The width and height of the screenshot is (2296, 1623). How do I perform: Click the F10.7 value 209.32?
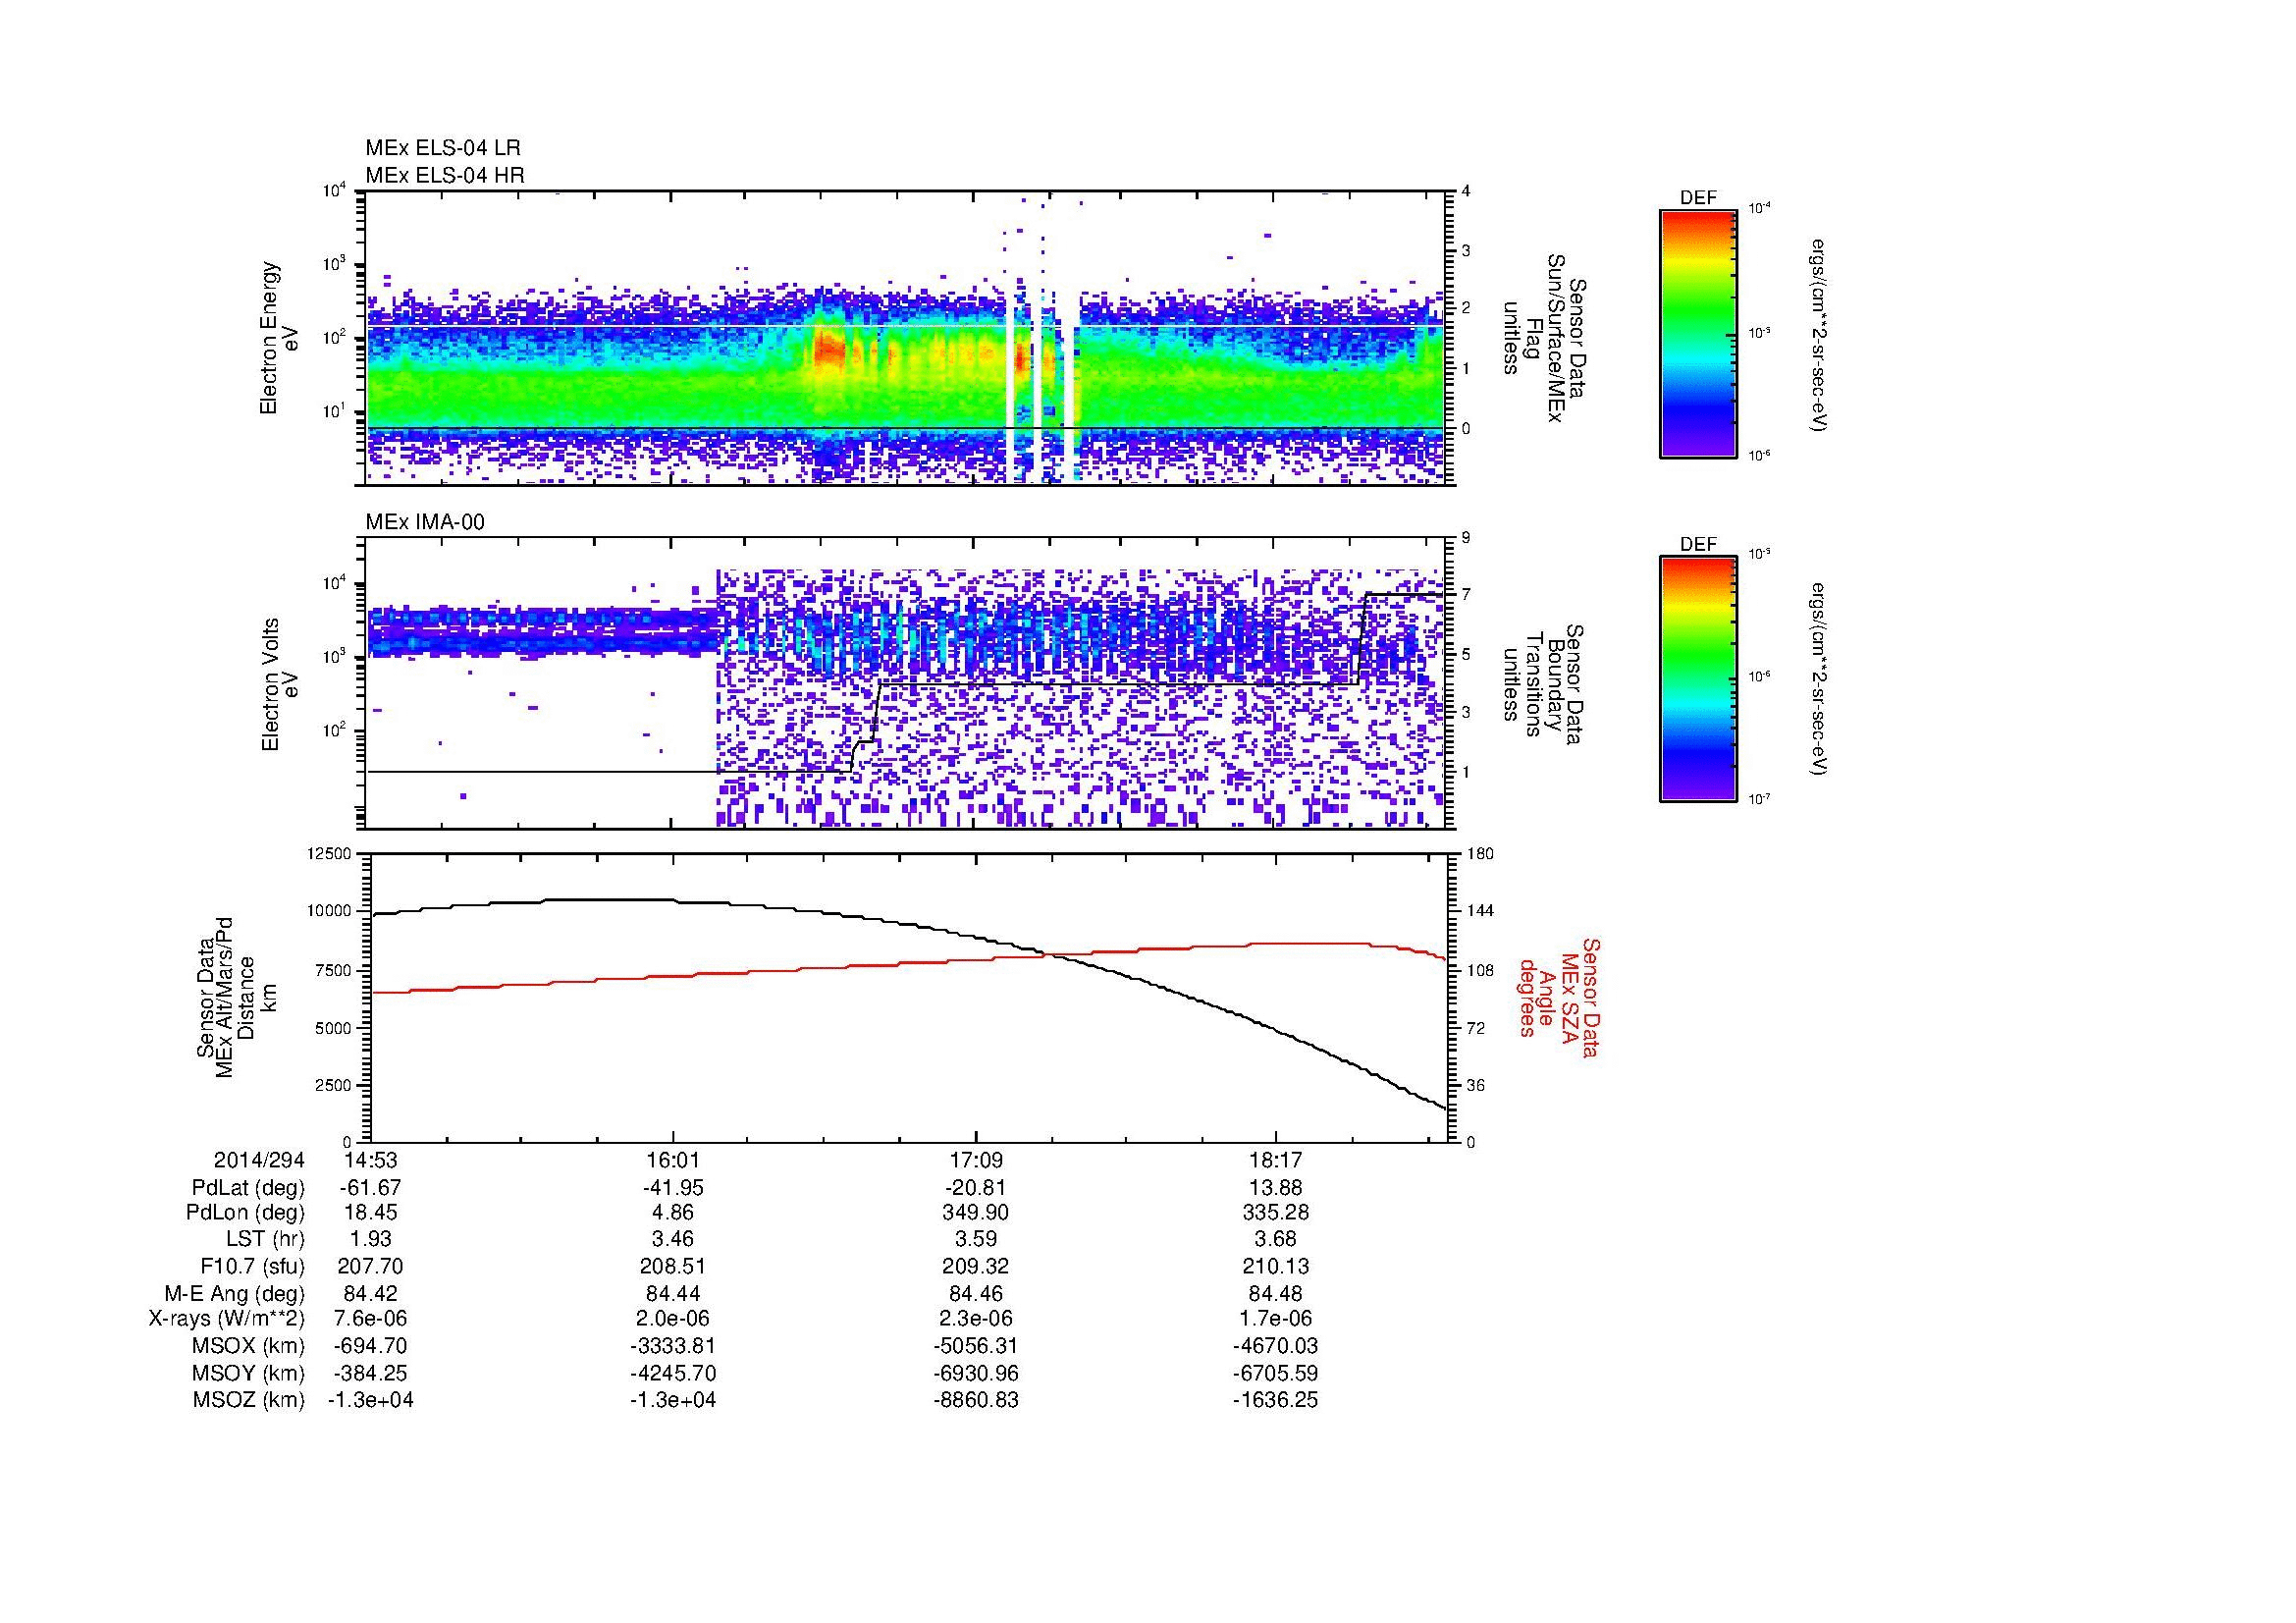click(x=975, y=1266)
